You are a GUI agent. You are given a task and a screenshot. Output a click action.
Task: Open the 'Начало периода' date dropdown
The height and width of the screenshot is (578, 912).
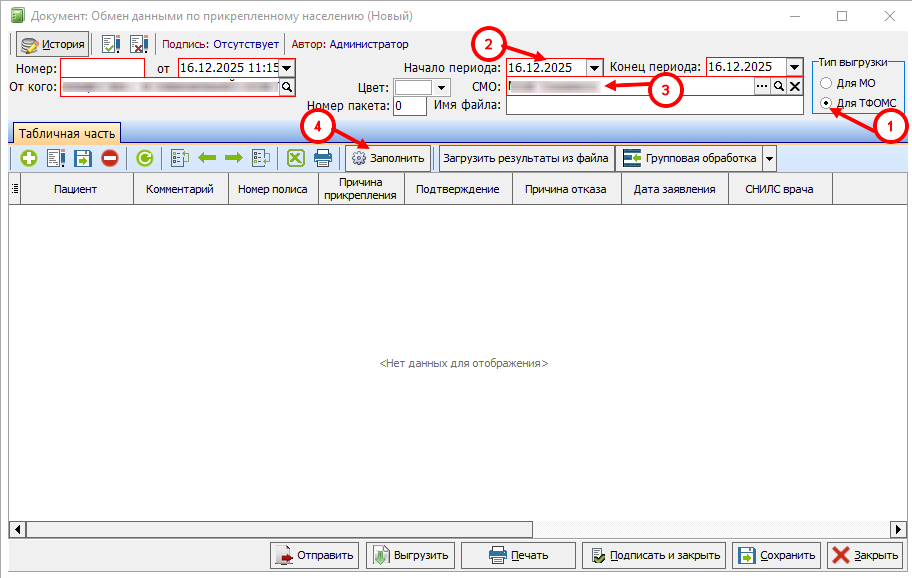tap(595, 67)
